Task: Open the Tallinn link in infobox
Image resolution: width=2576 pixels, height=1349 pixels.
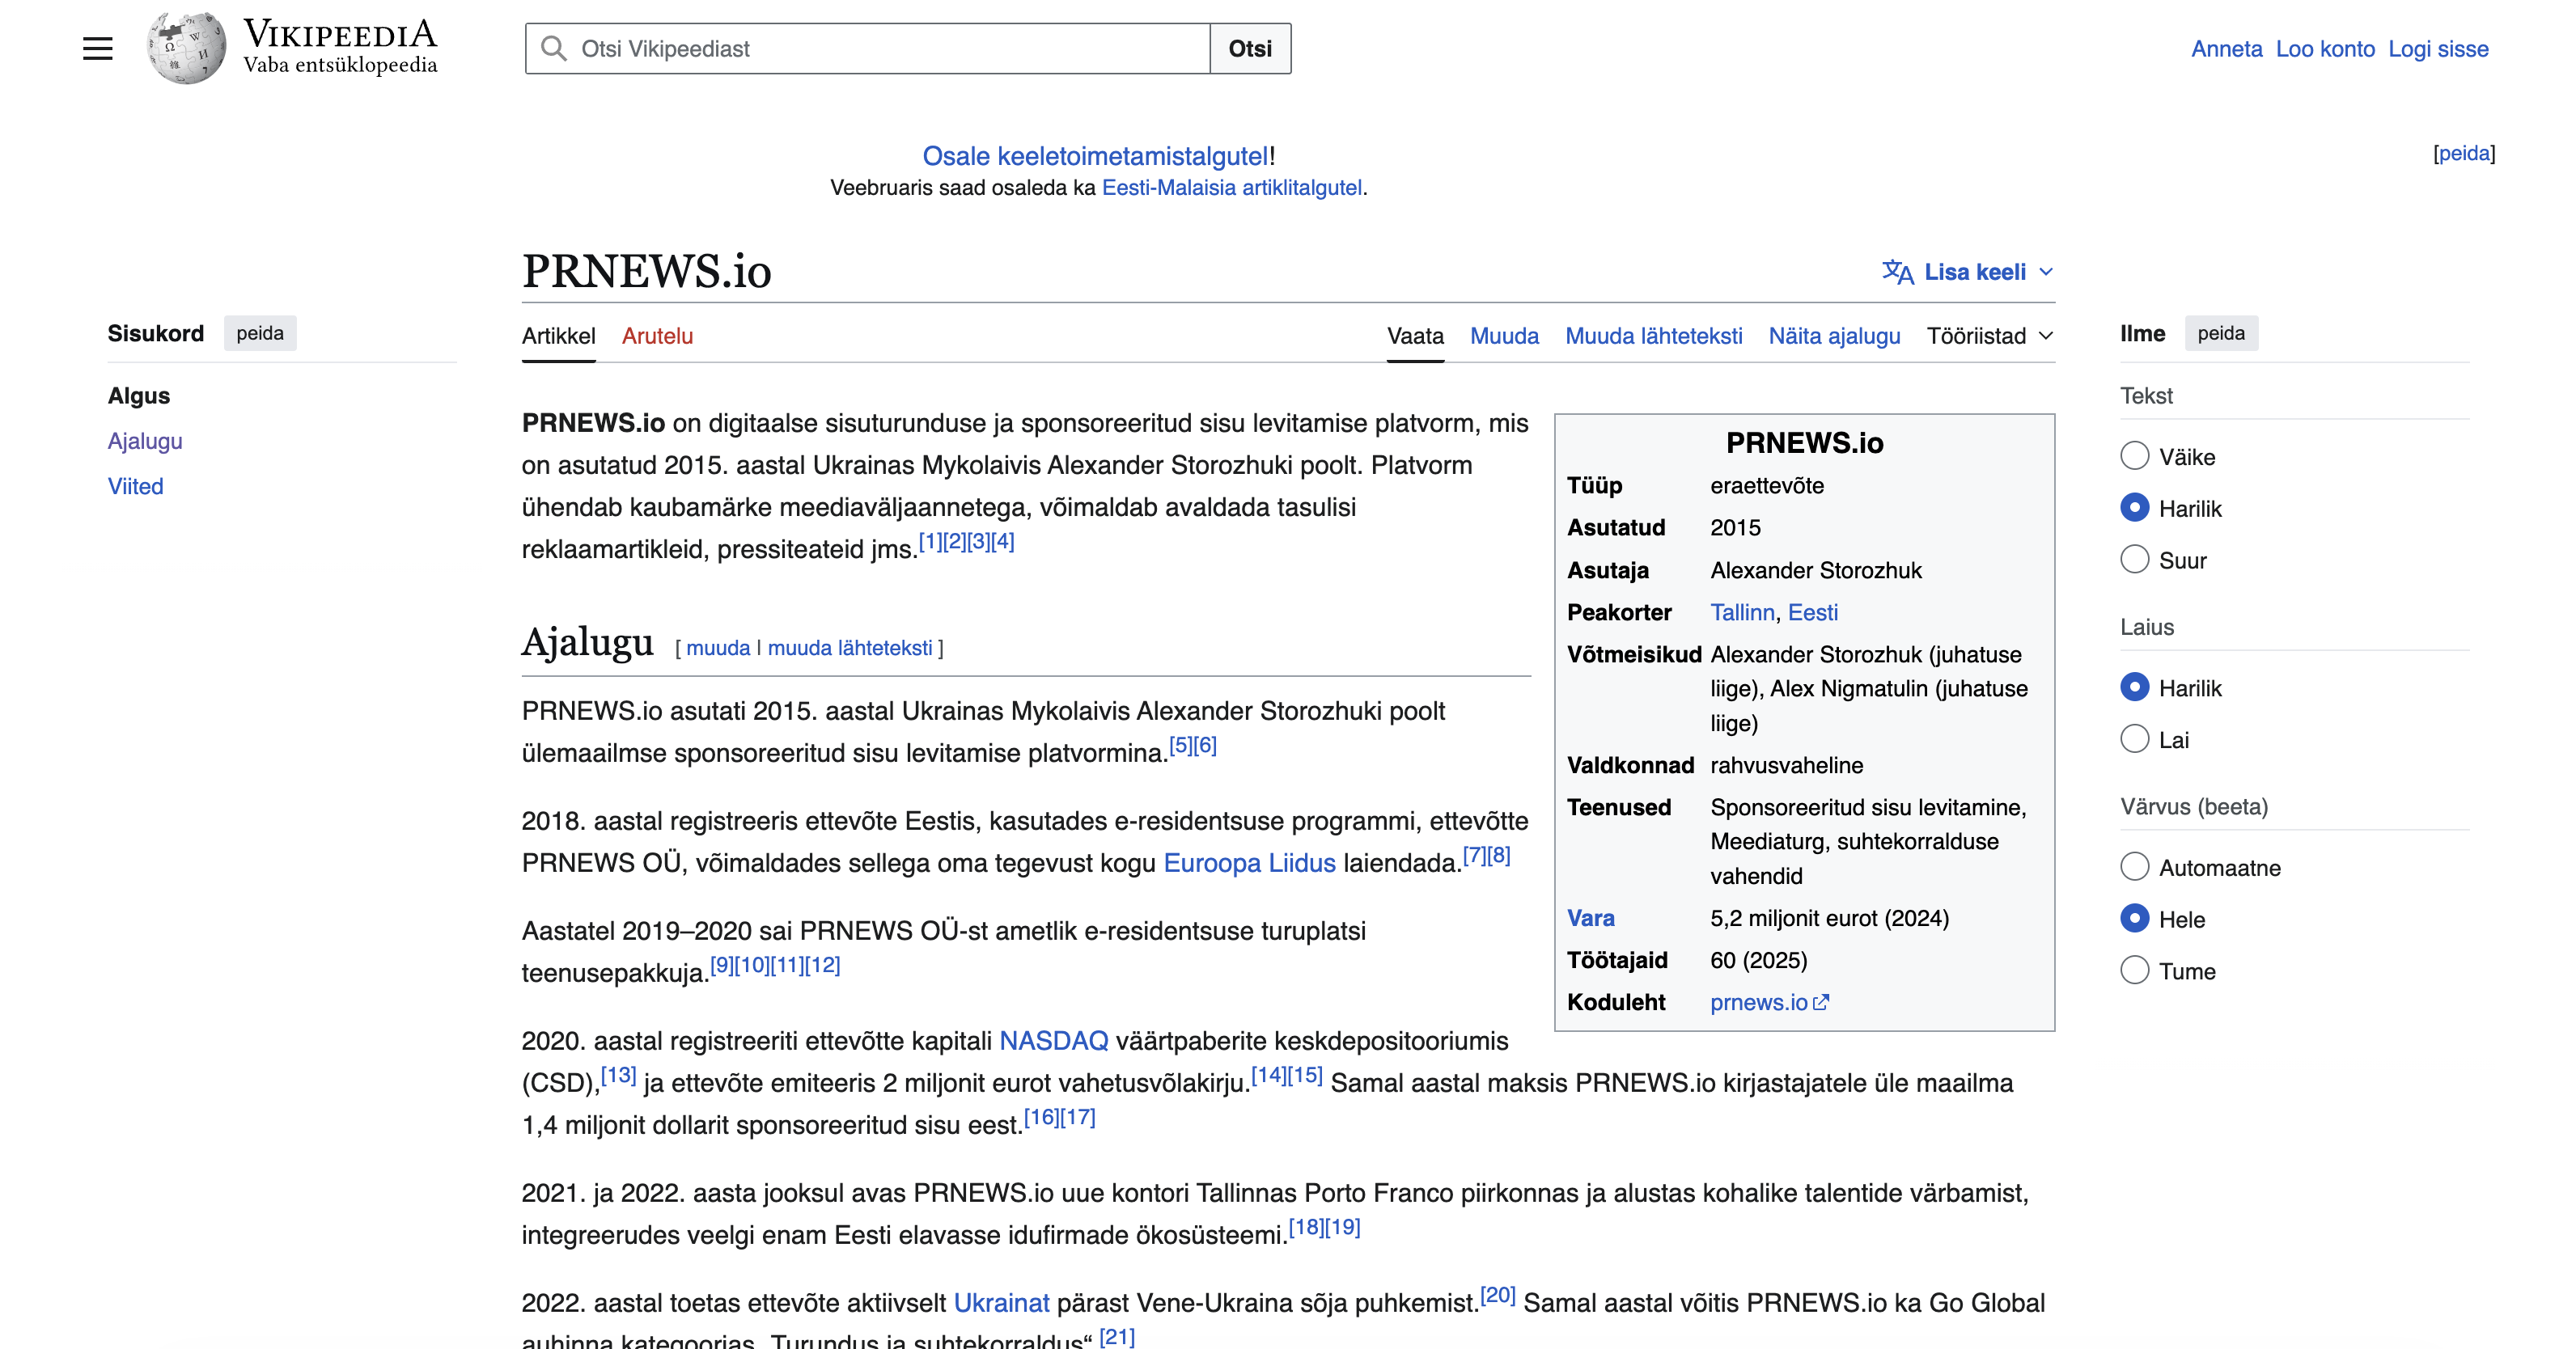Action: click(1742, 612)
